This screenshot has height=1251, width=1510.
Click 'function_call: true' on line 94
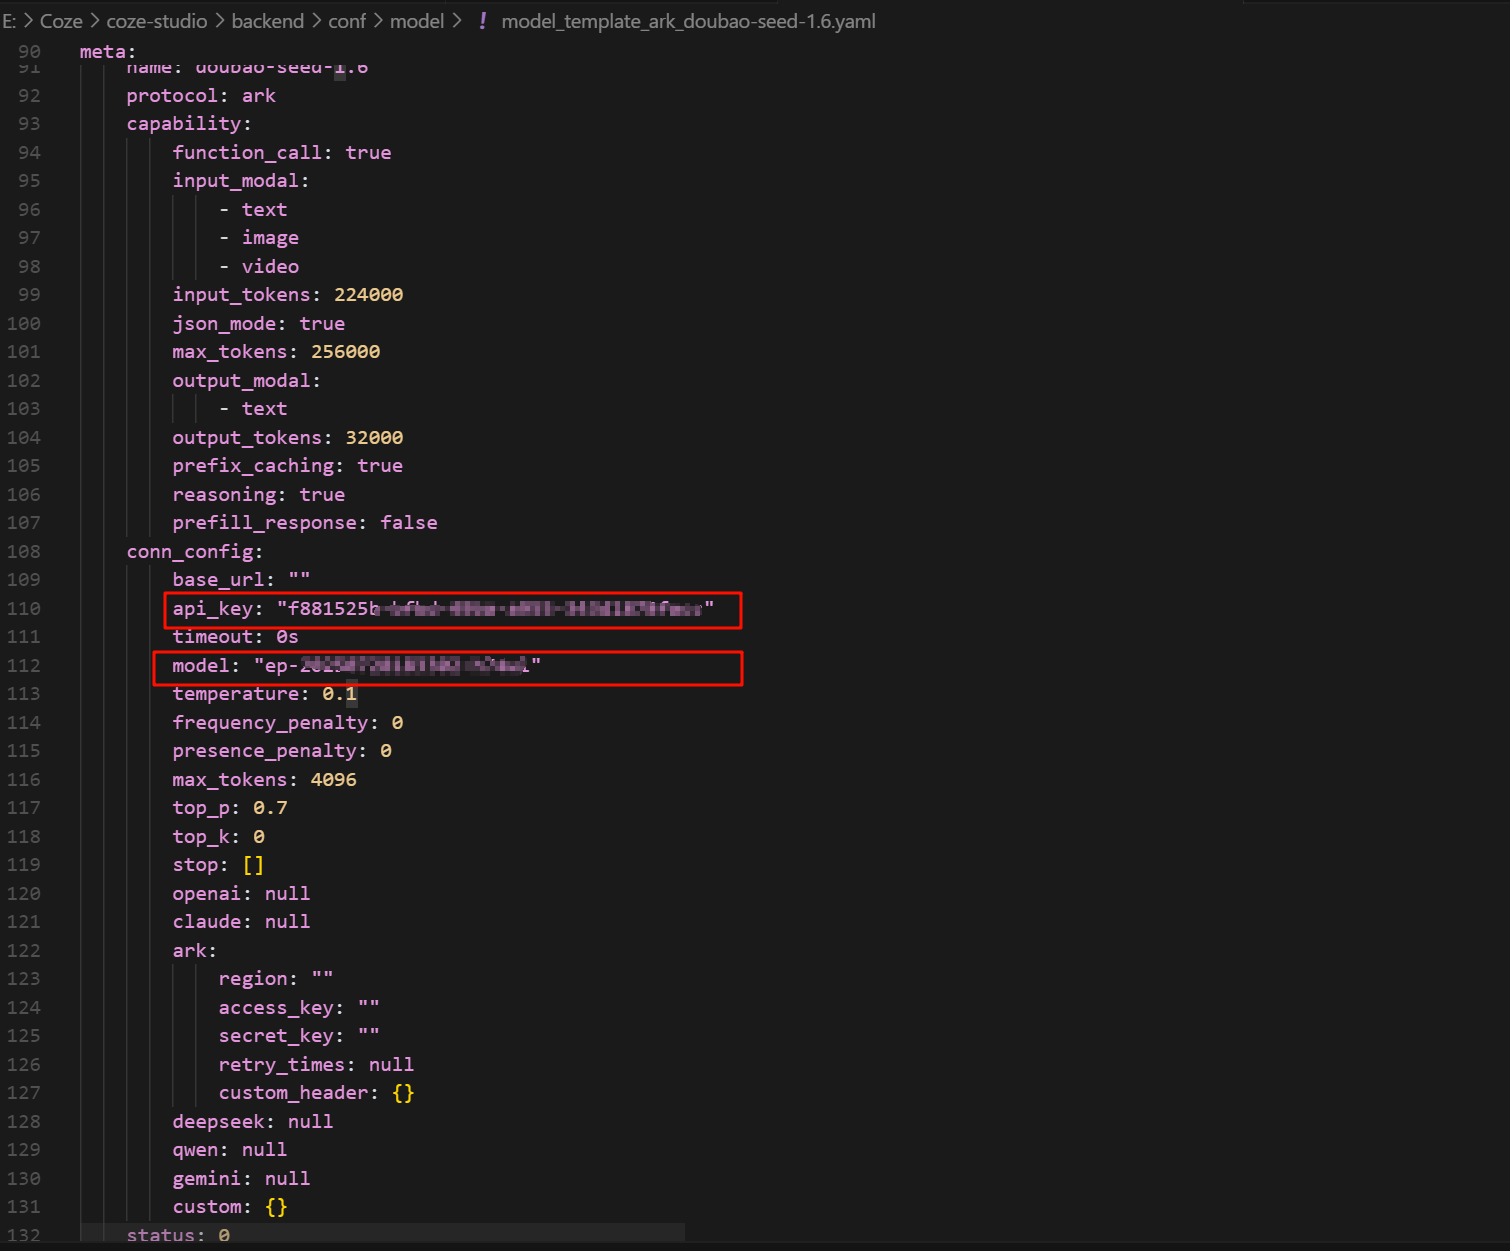(x=282, y=153)
